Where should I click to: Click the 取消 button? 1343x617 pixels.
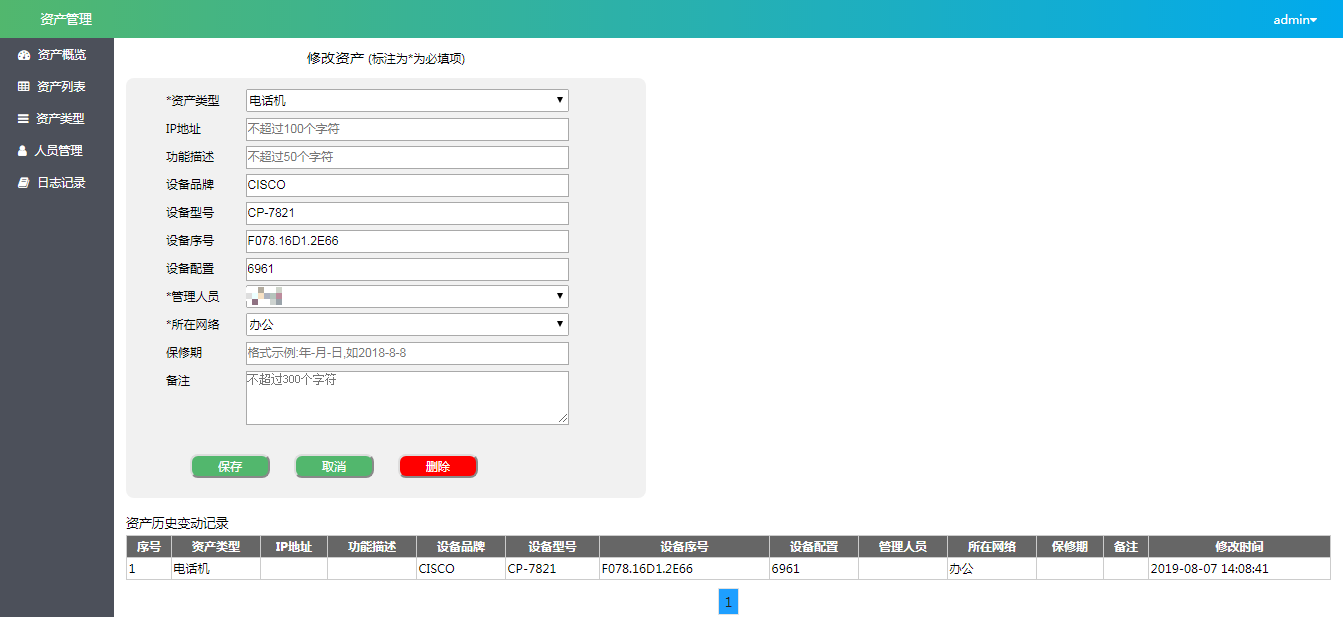[334, 467]
